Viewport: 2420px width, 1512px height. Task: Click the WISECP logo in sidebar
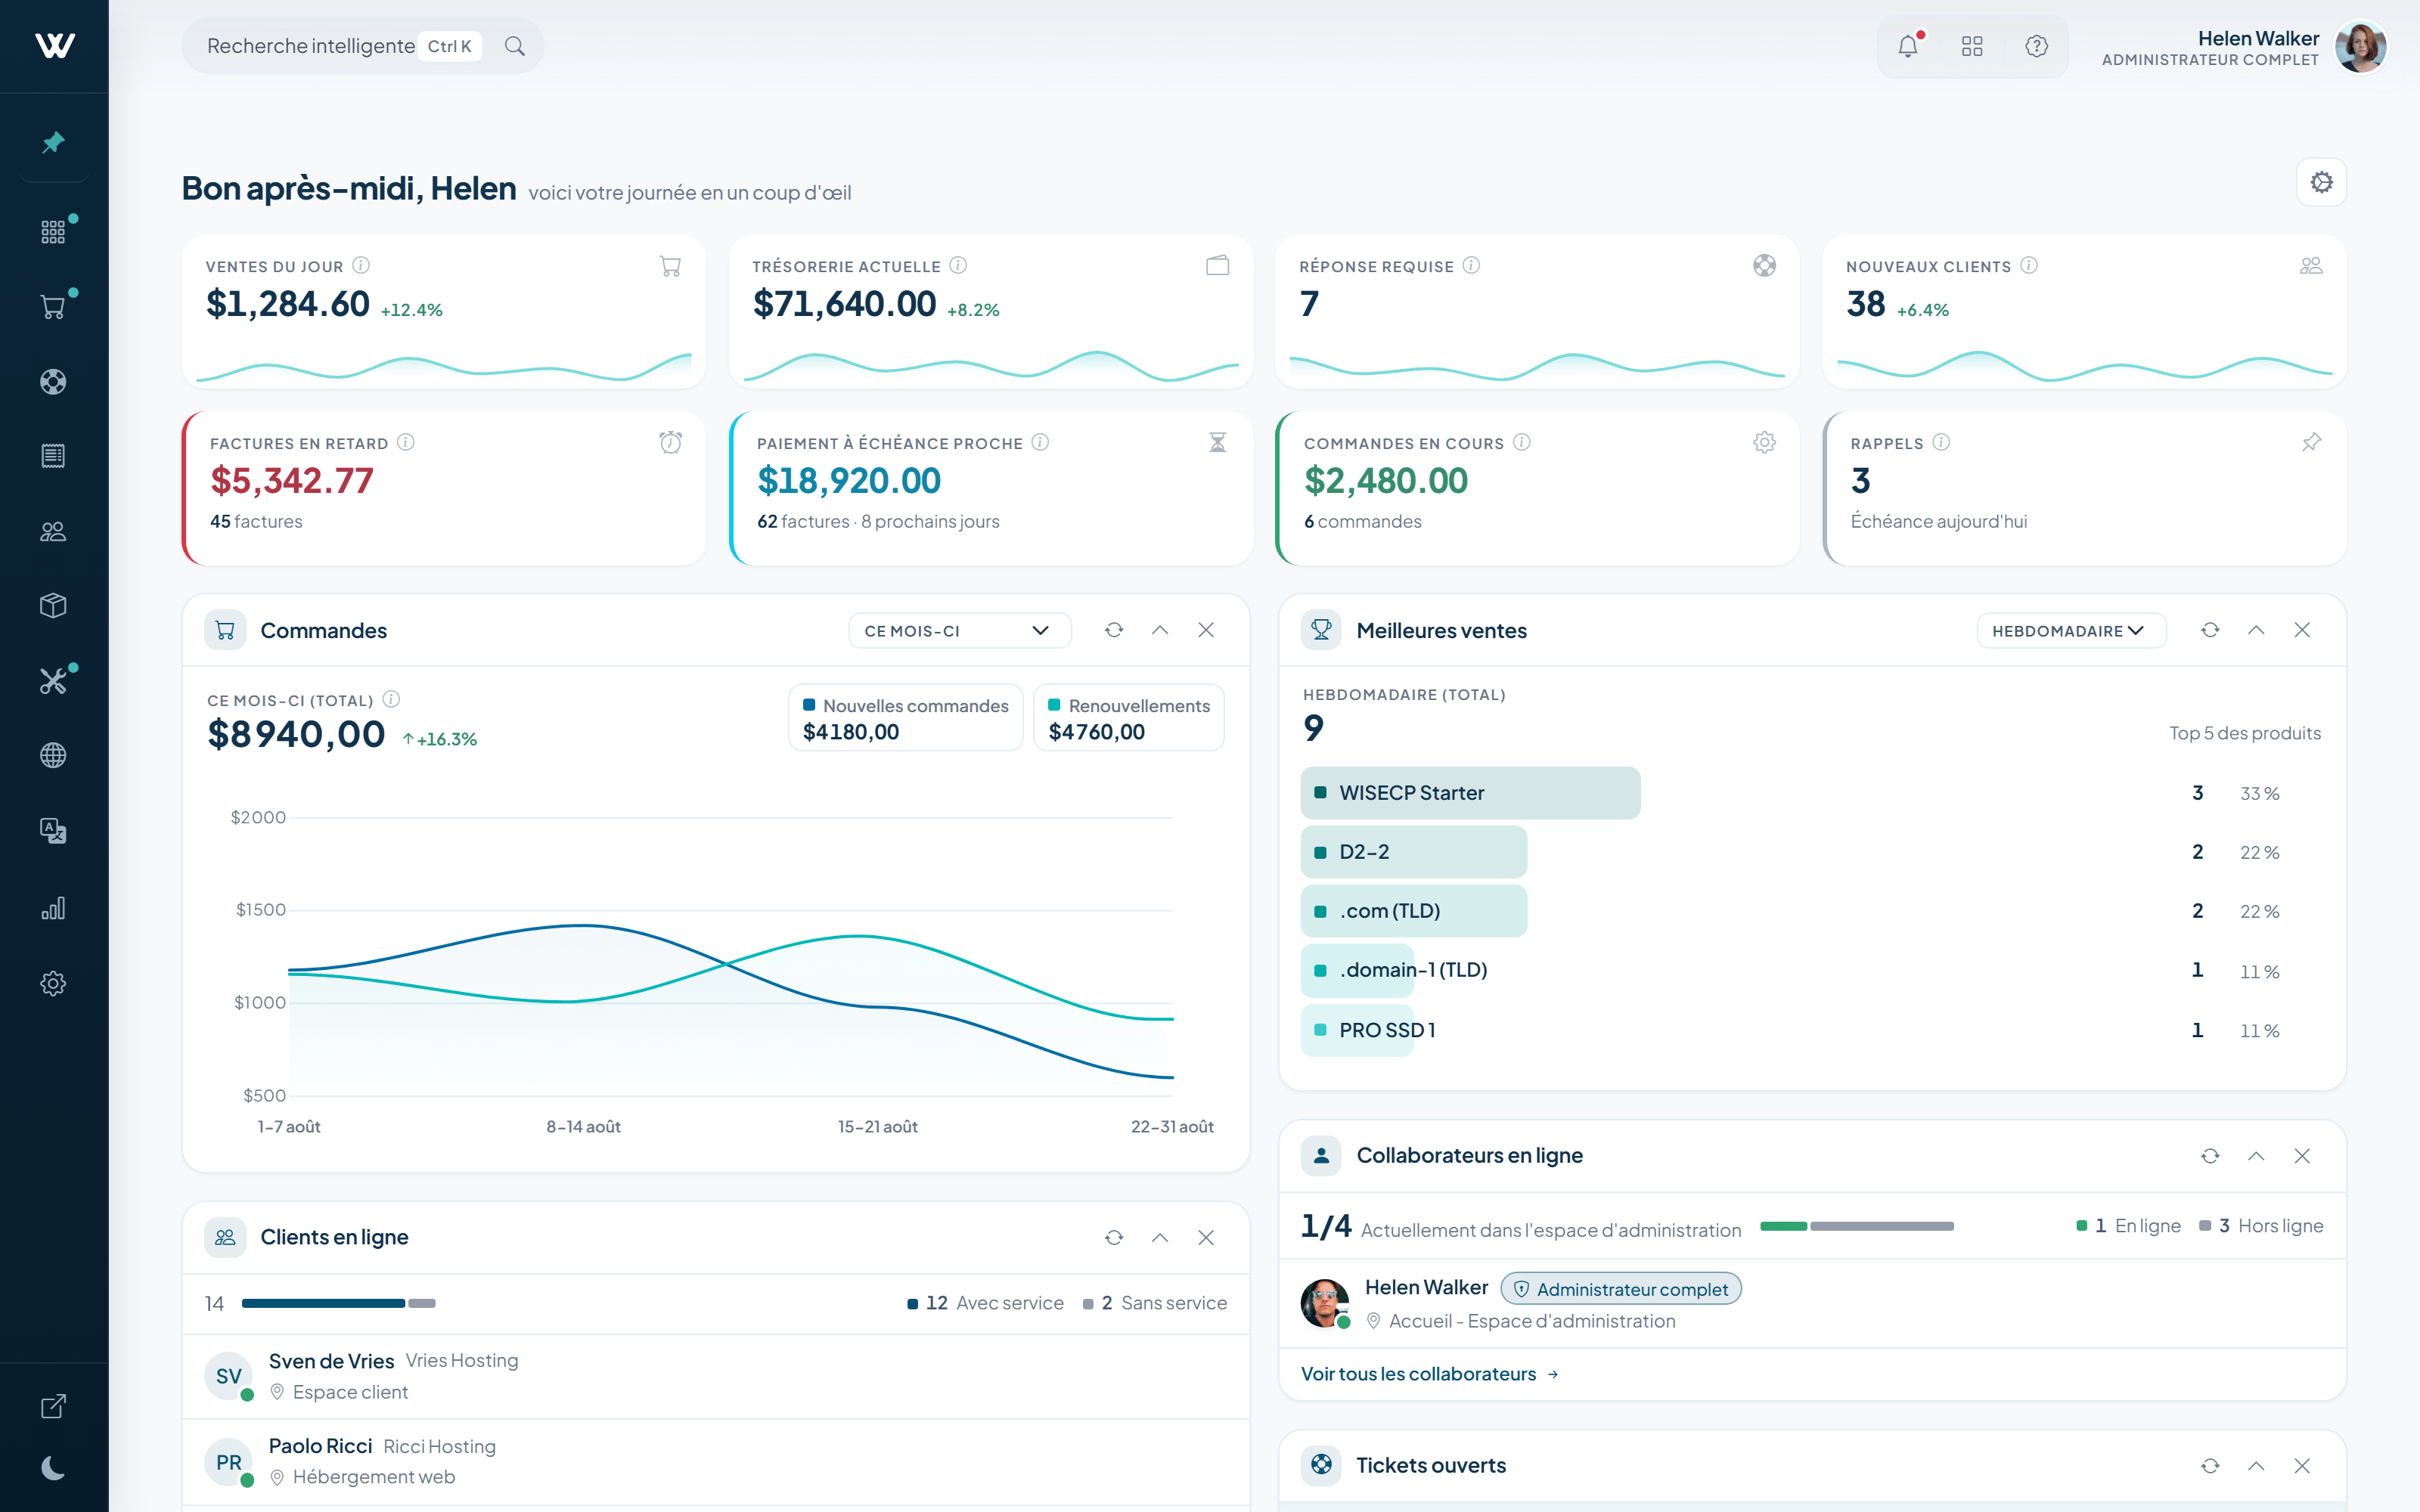(54, 46)
